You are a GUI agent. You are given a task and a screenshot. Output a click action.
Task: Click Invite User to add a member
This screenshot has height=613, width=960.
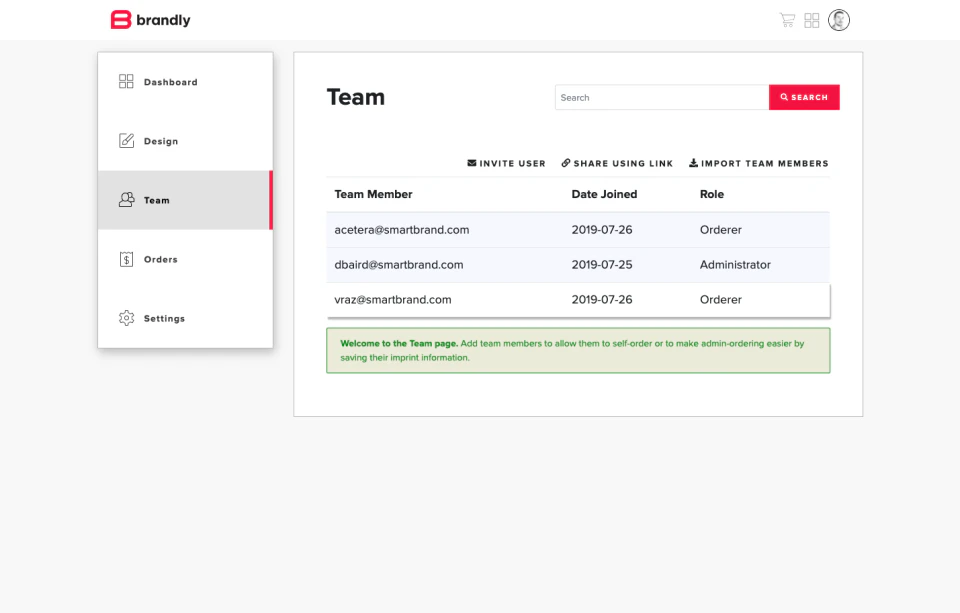(512, 163)
